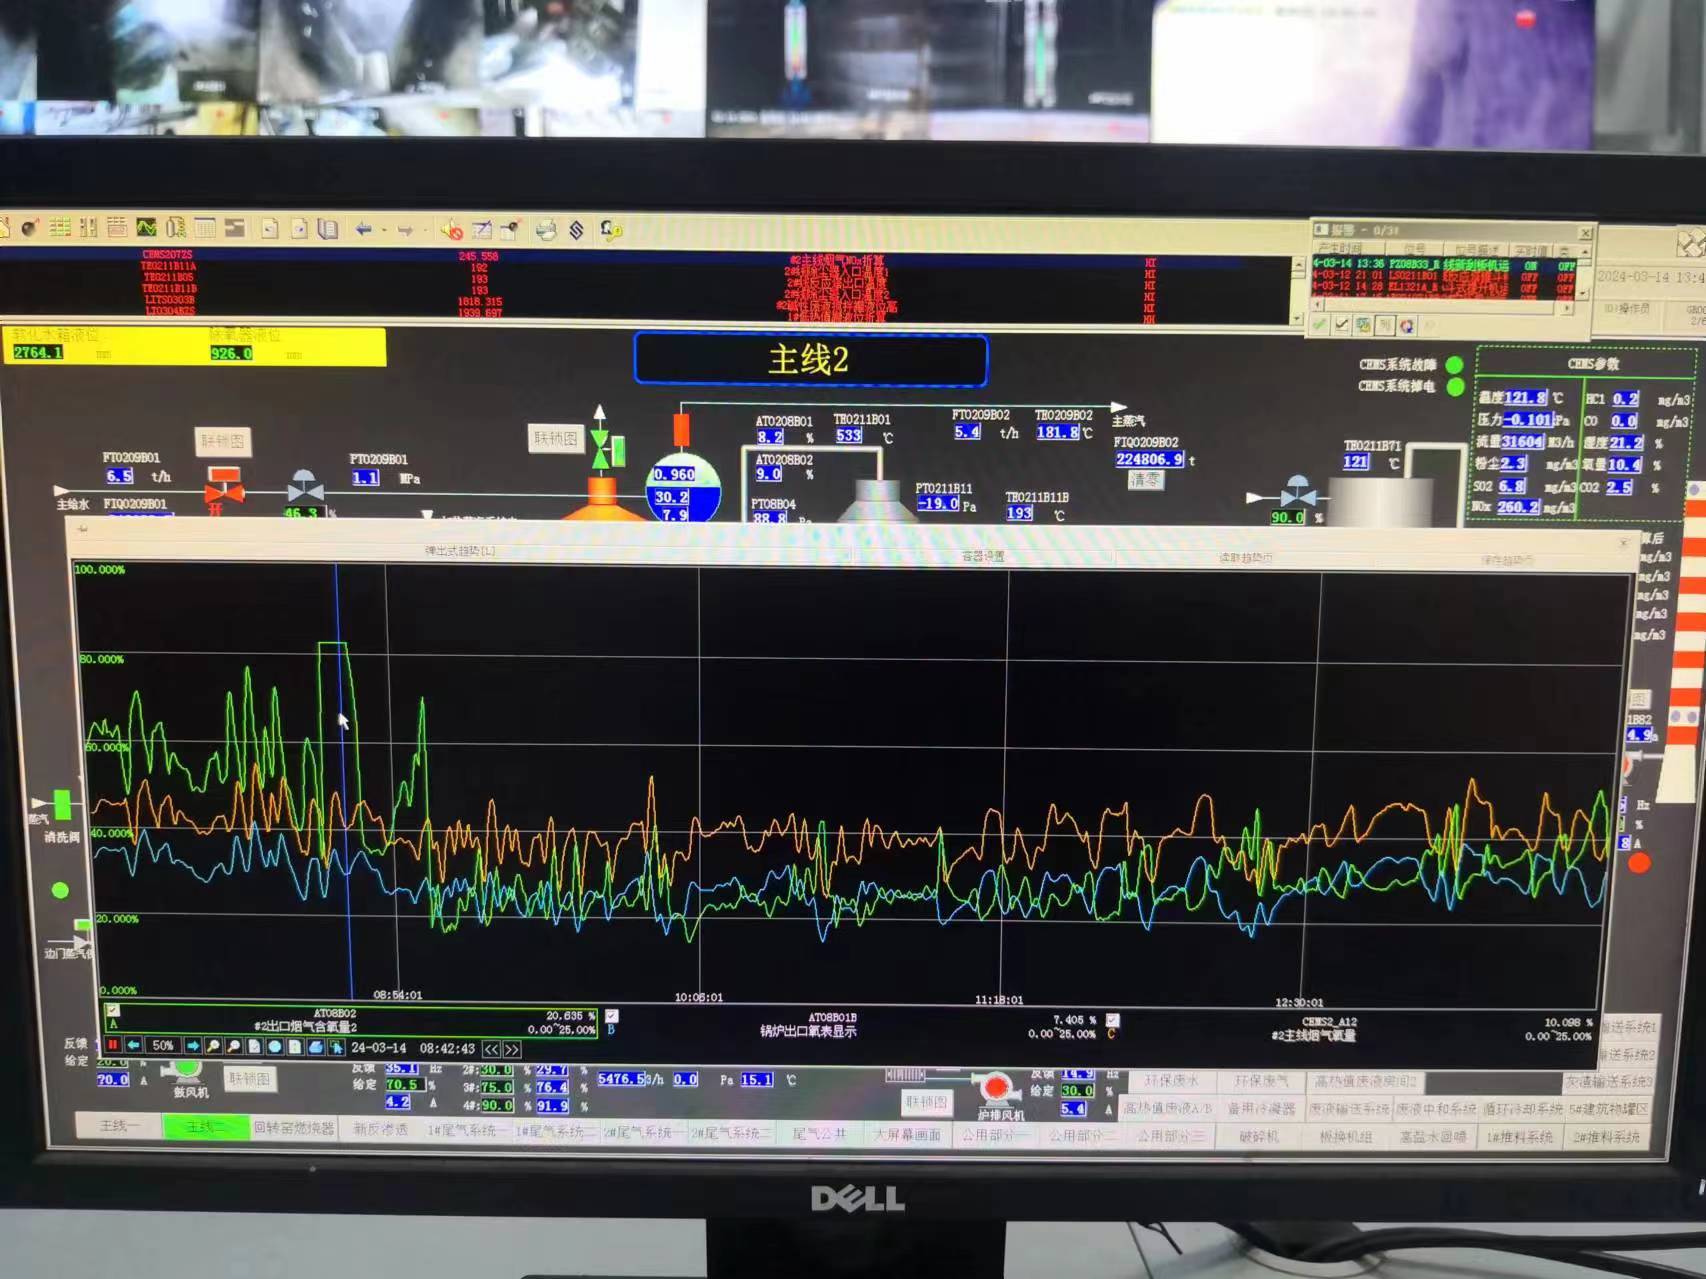1706x1279 pixels.
Task: Expand earlier trend history with << control
Action: point(492,1048)
